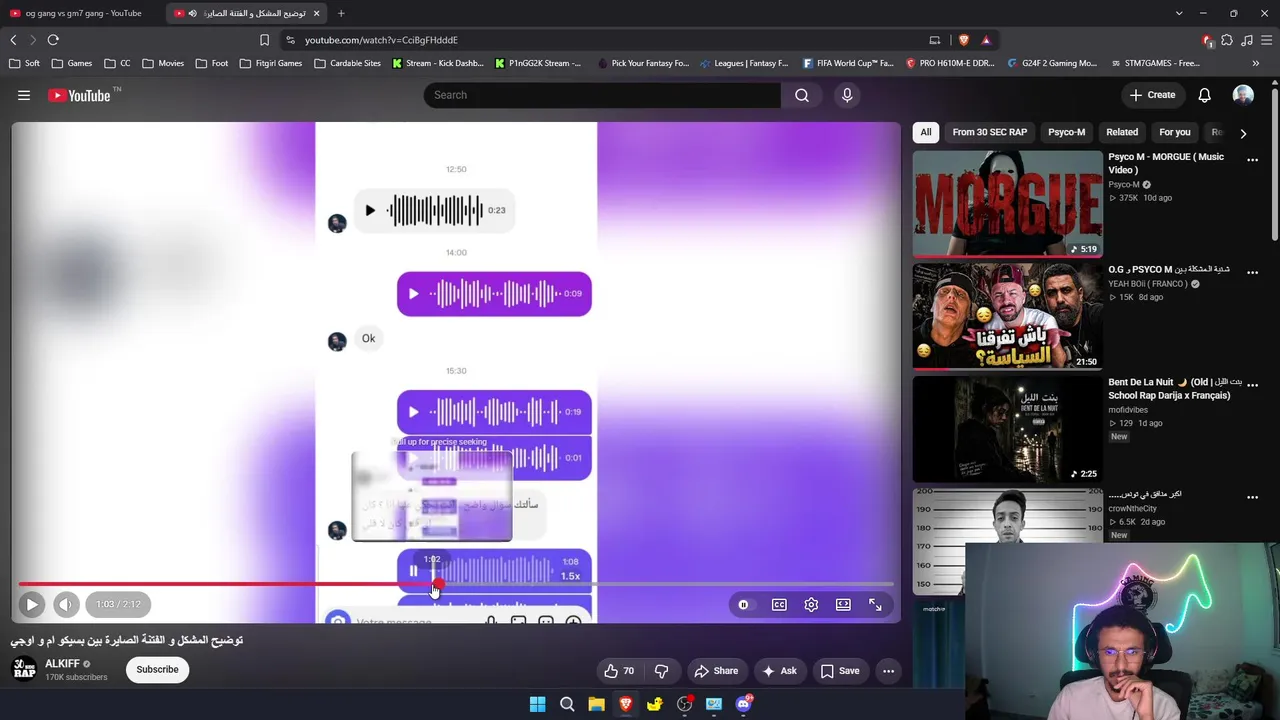Open options for Bent De La Nuit video

[x=1252, y=385]
